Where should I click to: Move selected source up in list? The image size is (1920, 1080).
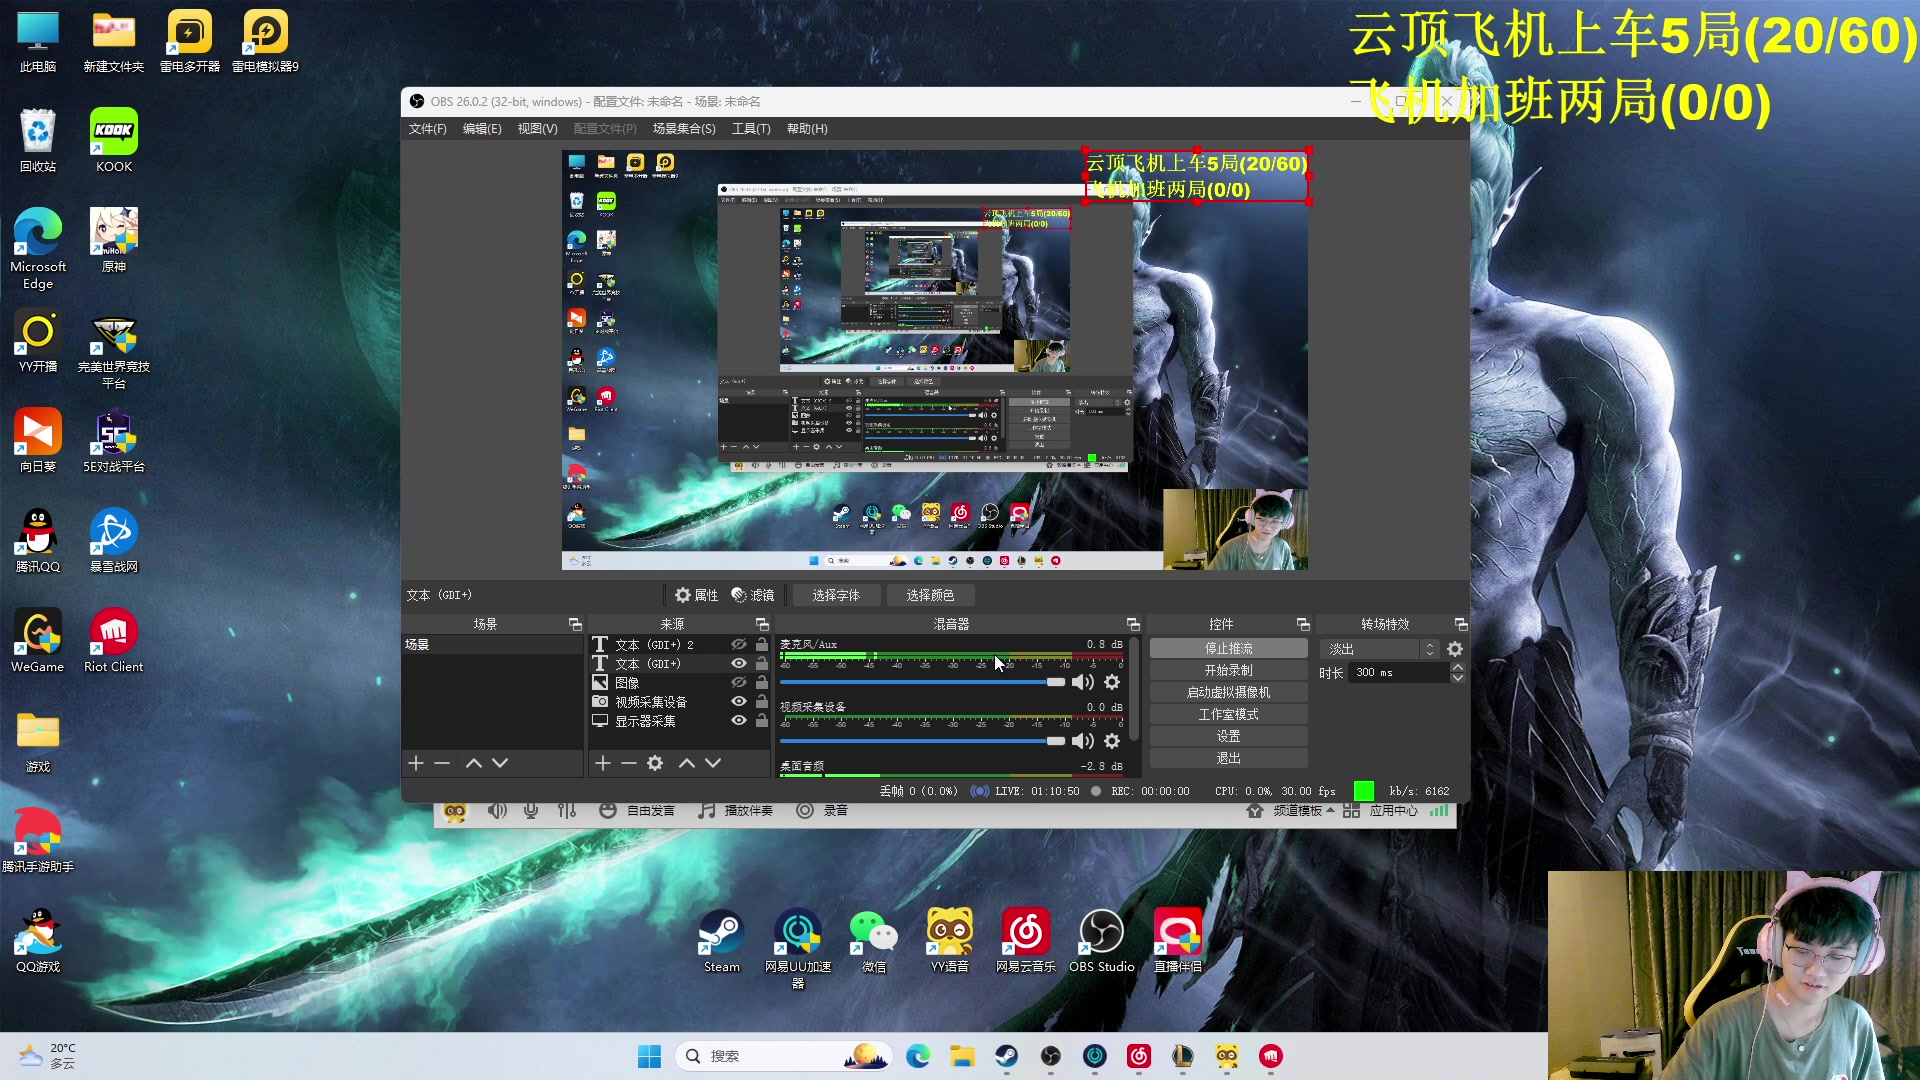[x=686, y=763]
